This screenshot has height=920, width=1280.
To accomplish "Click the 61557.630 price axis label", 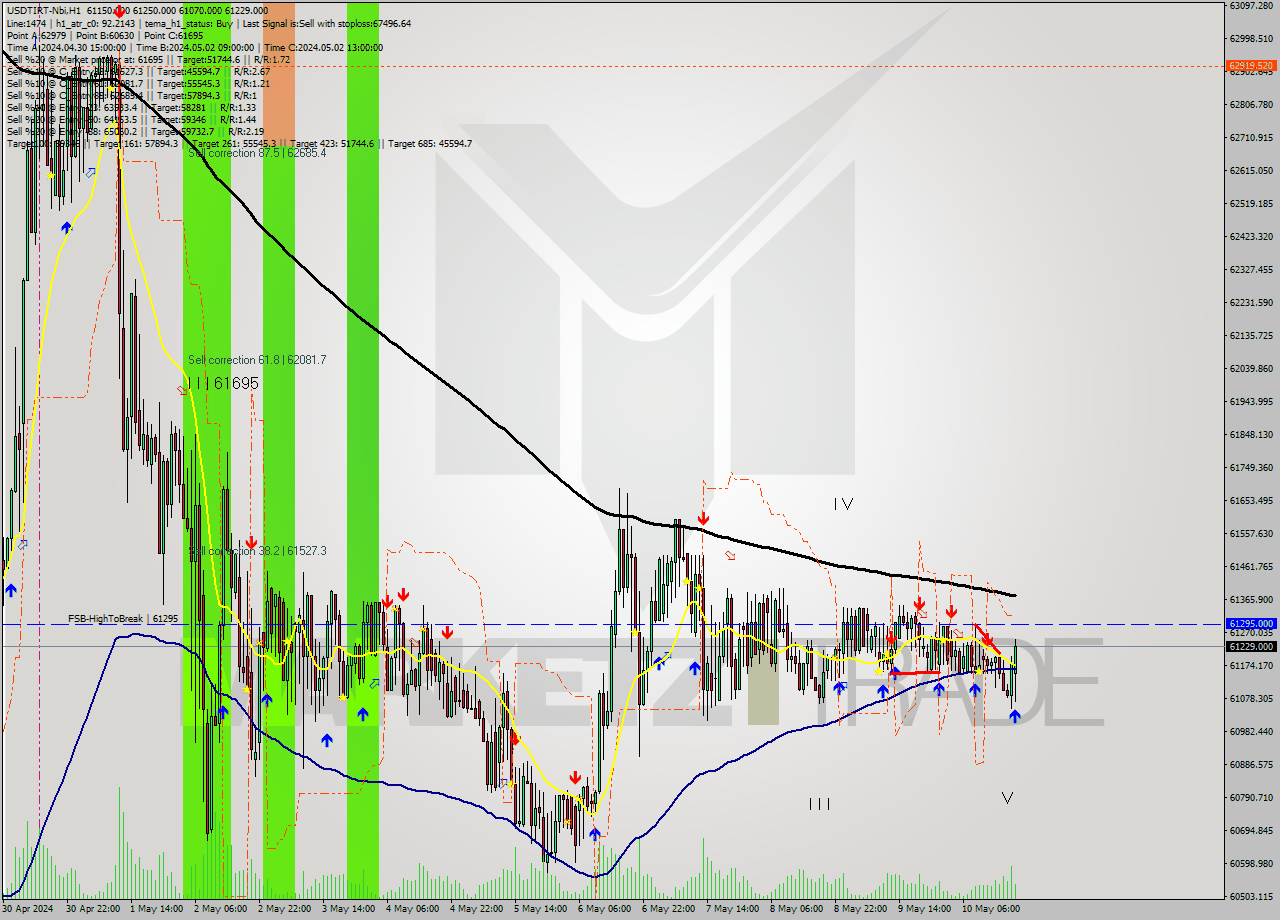I will pyautogui.click(x=1251, y=533).
